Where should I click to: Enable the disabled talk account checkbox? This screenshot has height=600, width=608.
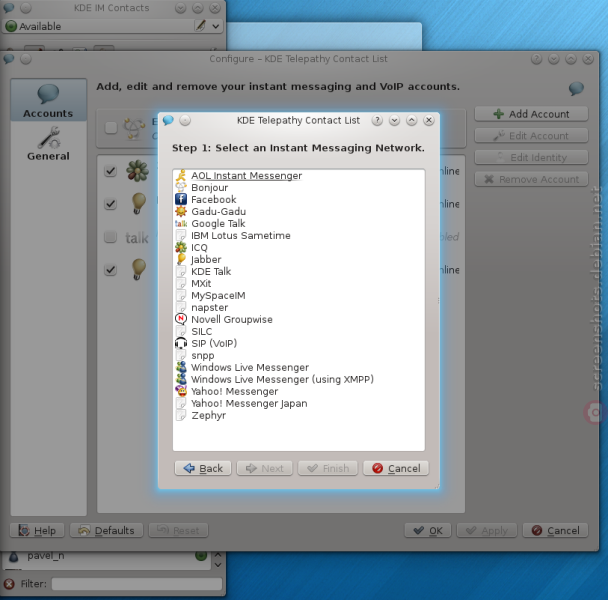pos(111,237)
